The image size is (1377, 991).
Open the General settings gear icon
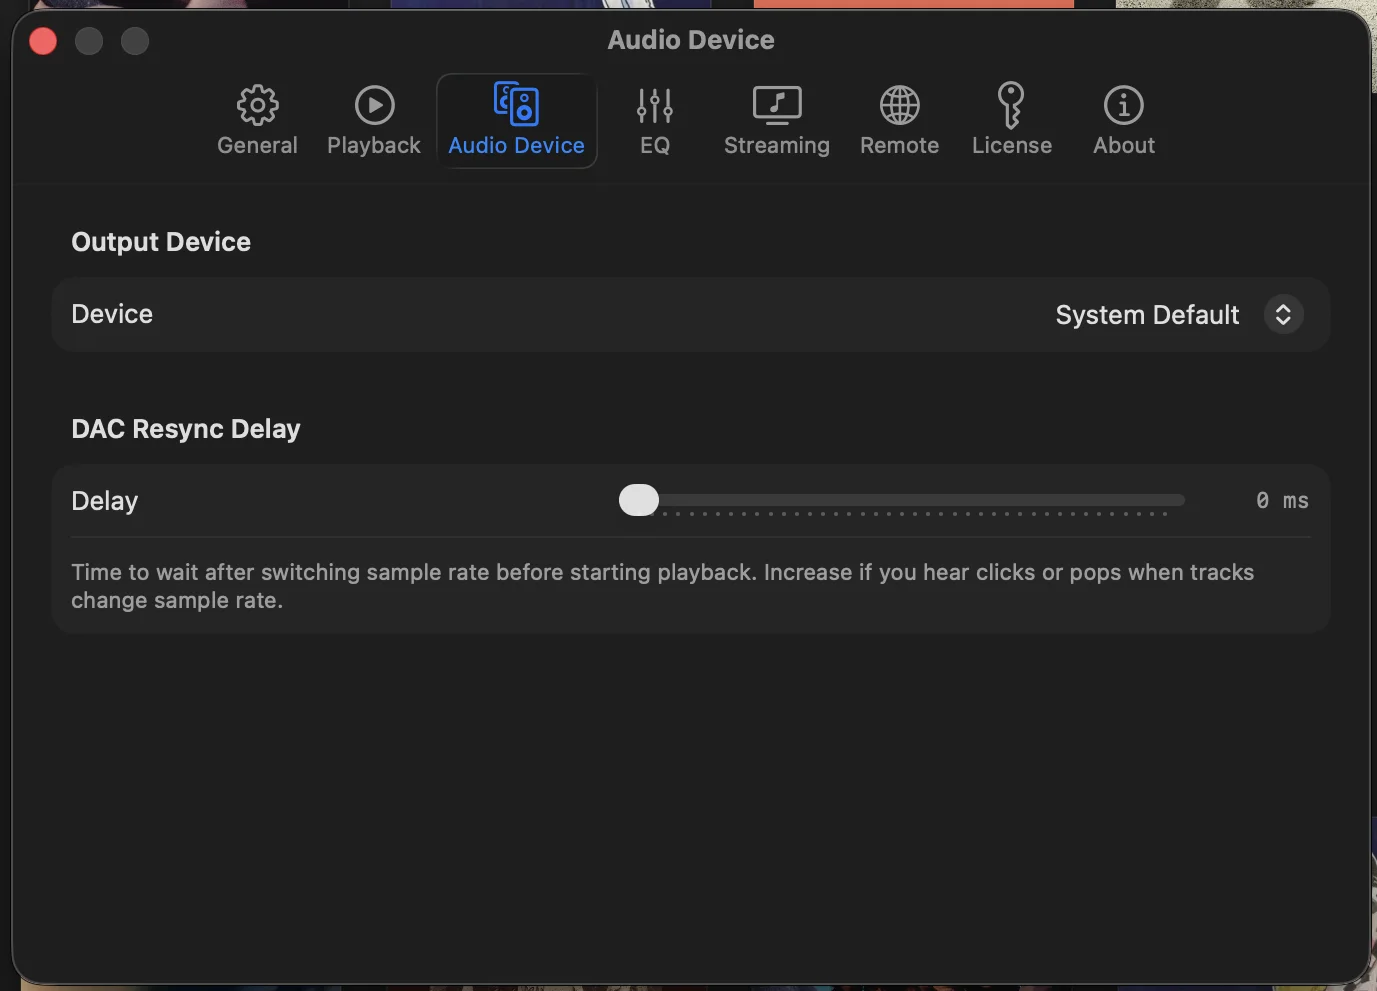[257, 105]
